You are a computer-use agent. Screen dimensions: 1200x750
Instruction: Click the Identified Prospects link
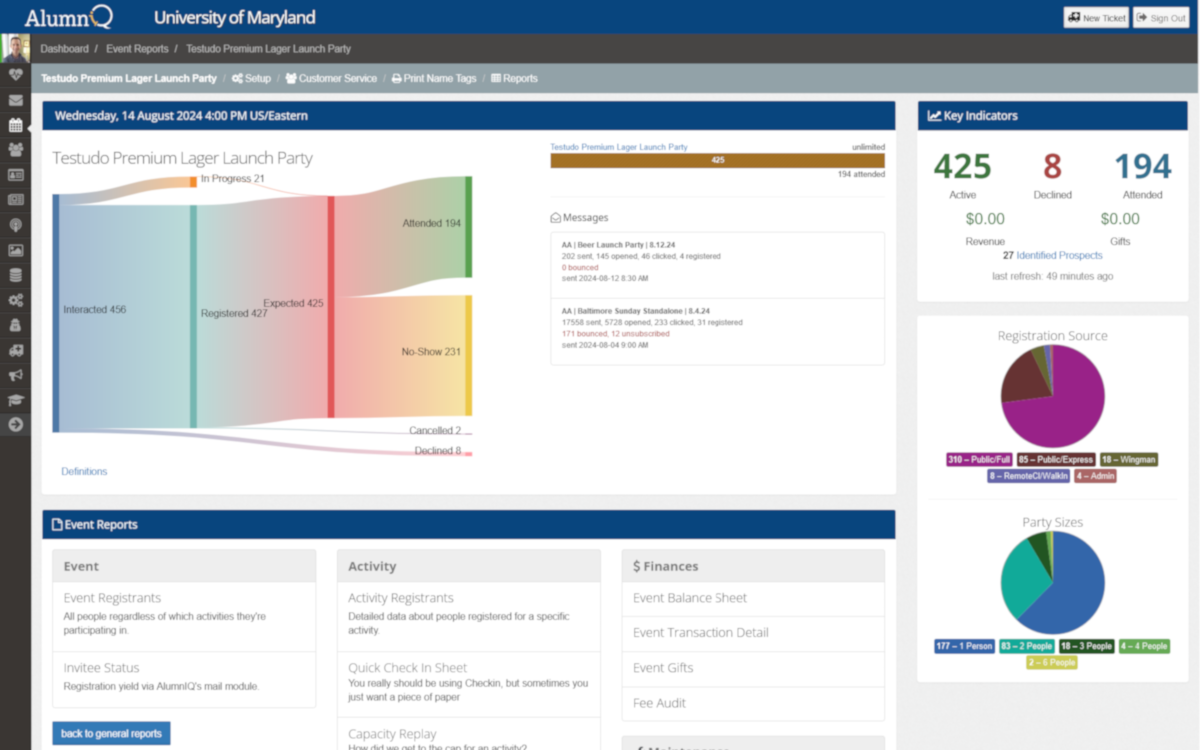click(x=1059, y=255)
